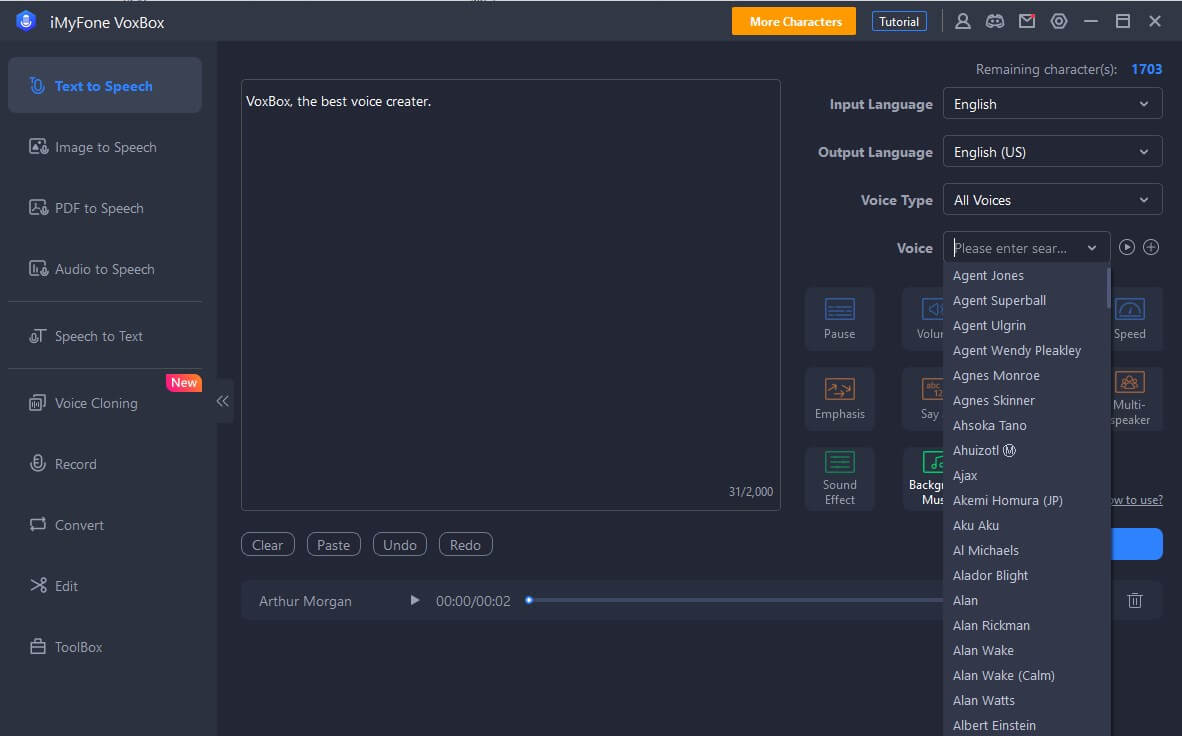The image size is (1182, 736).
Task: Click the Undo button
Action: pyautogui.click(x=400, y=544)
